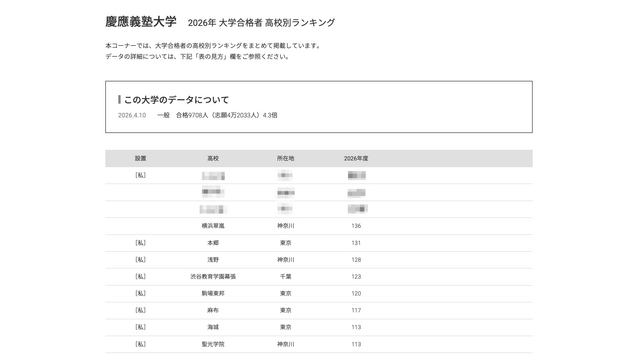Click 神奈川 in the 横浜翠嵐 row
Screen dimensions: 640x360
(x=285, y=226)
